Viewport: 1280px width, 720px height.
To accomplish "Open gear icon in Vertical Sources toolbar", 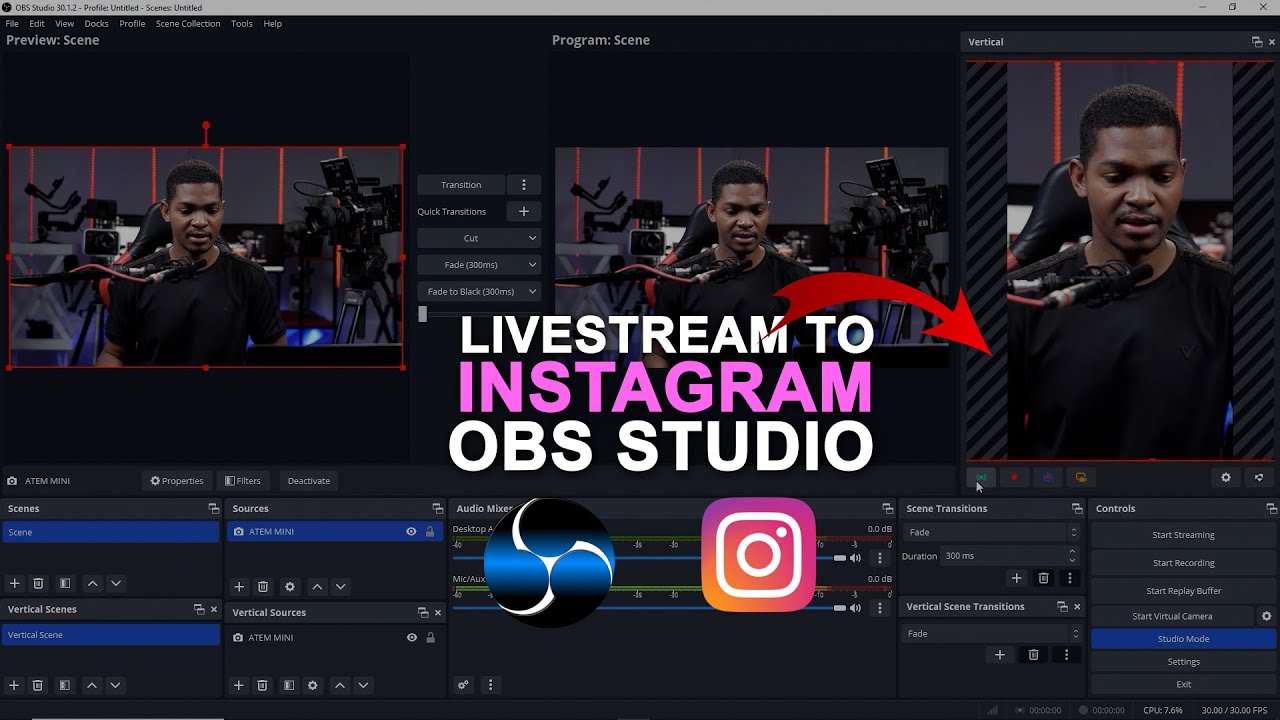I will [x=313, y=685].
